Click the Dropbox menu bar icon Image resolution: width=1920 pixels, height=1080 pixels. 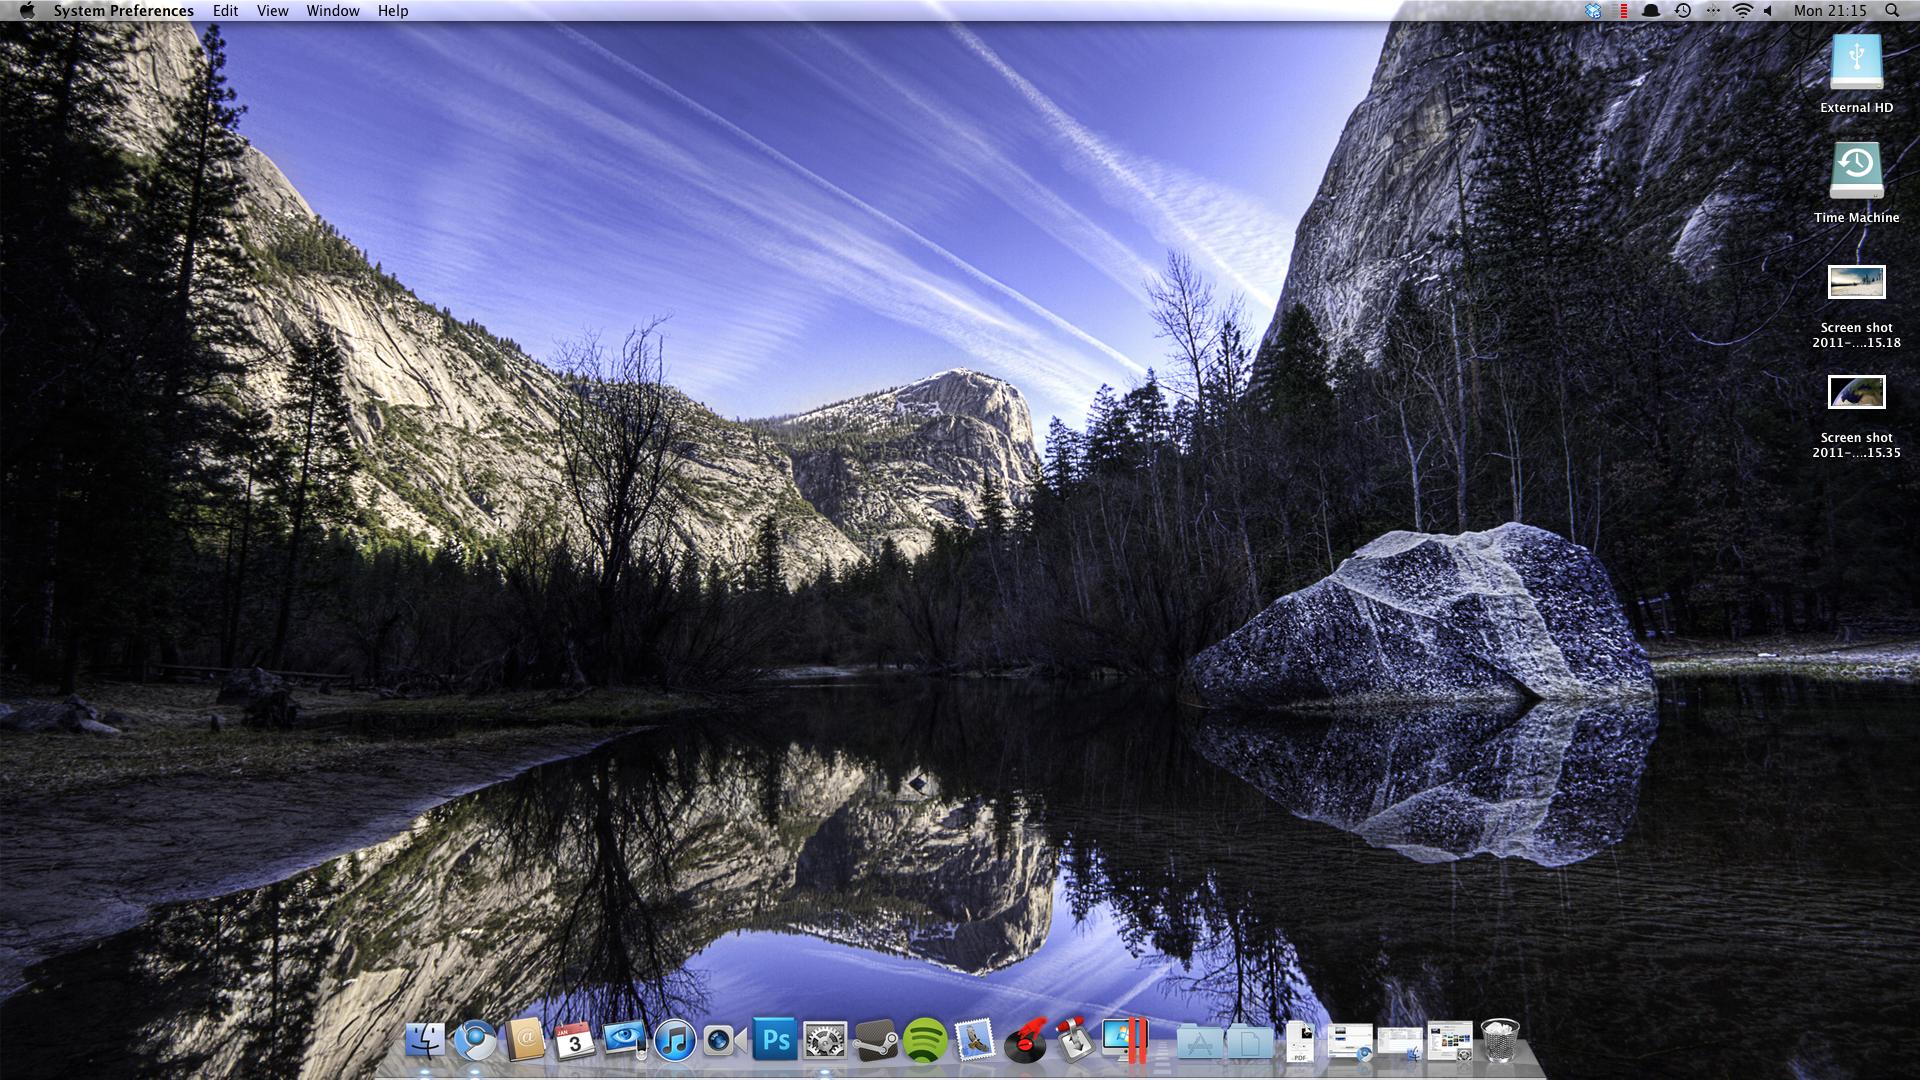click(1593, 11)
